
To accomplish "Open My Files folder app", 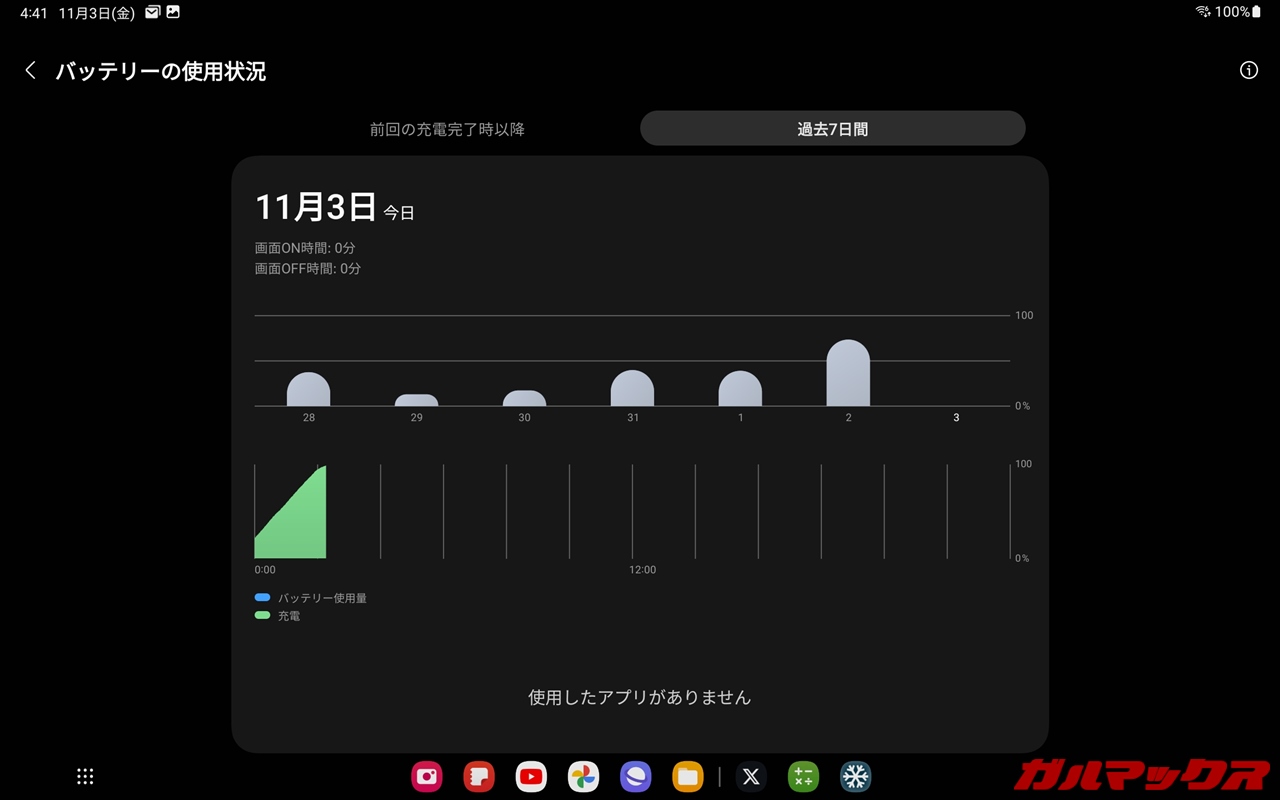I will [687, 776].
